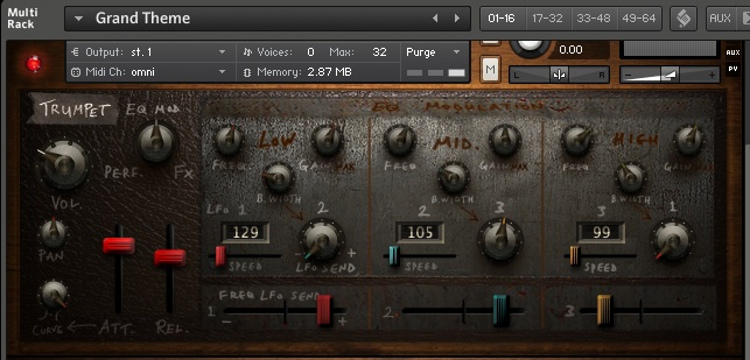Click the High band B.Width knob

pos(630,177)
